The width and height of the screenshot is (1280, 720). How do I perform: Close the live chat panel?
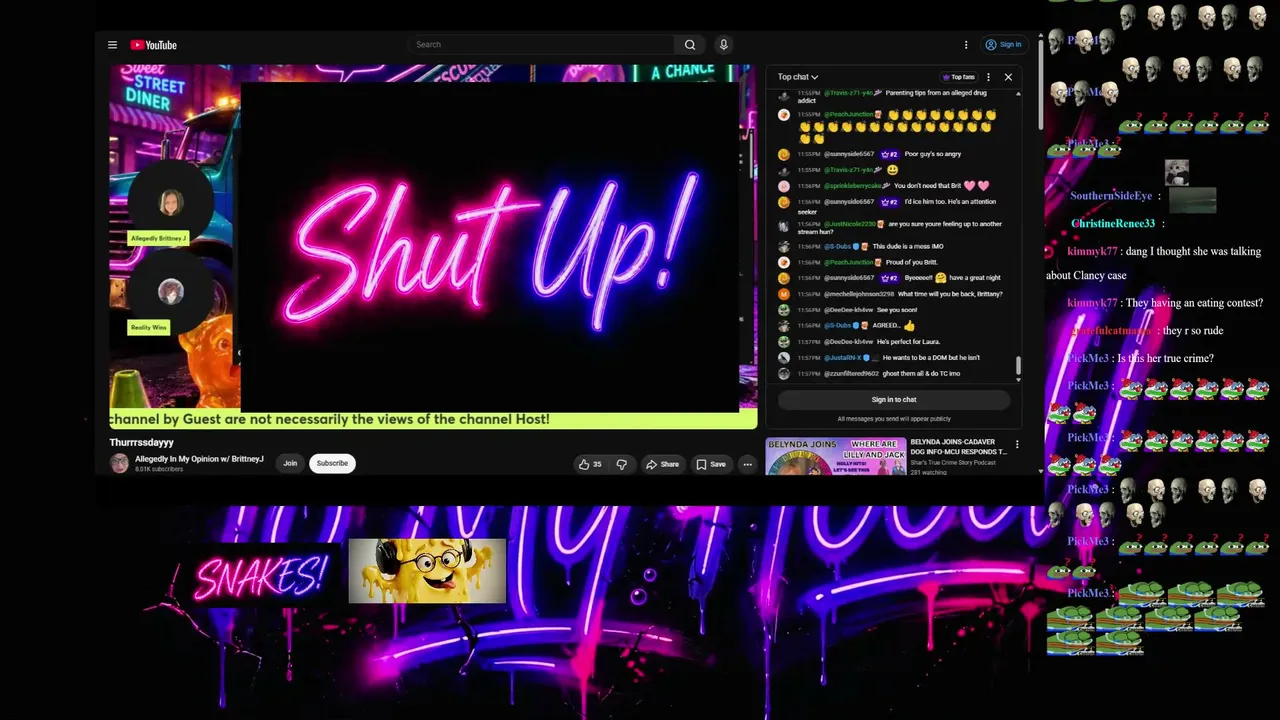tap(1008, 77)
